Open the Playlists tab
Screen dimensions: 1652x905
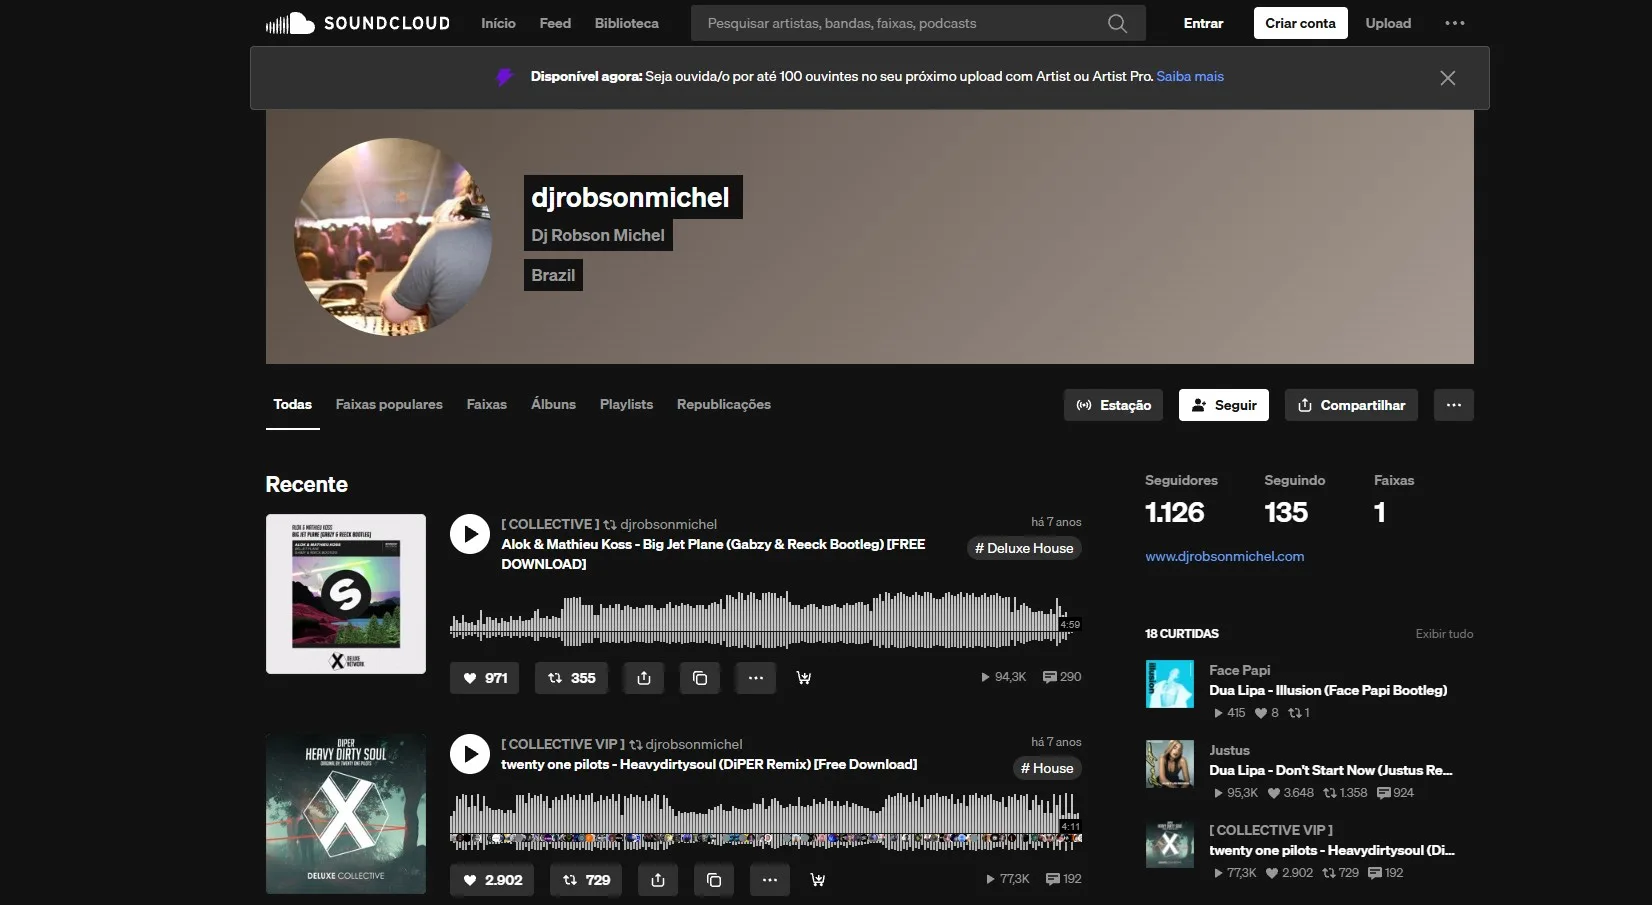(x=626, y=404)
